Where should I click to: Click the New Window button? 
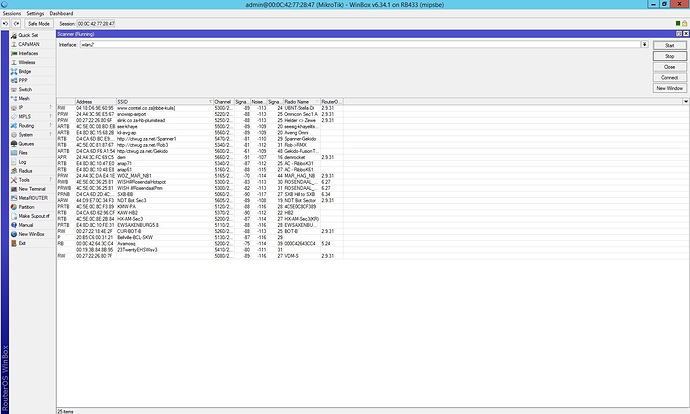click(x=669, y=88)
